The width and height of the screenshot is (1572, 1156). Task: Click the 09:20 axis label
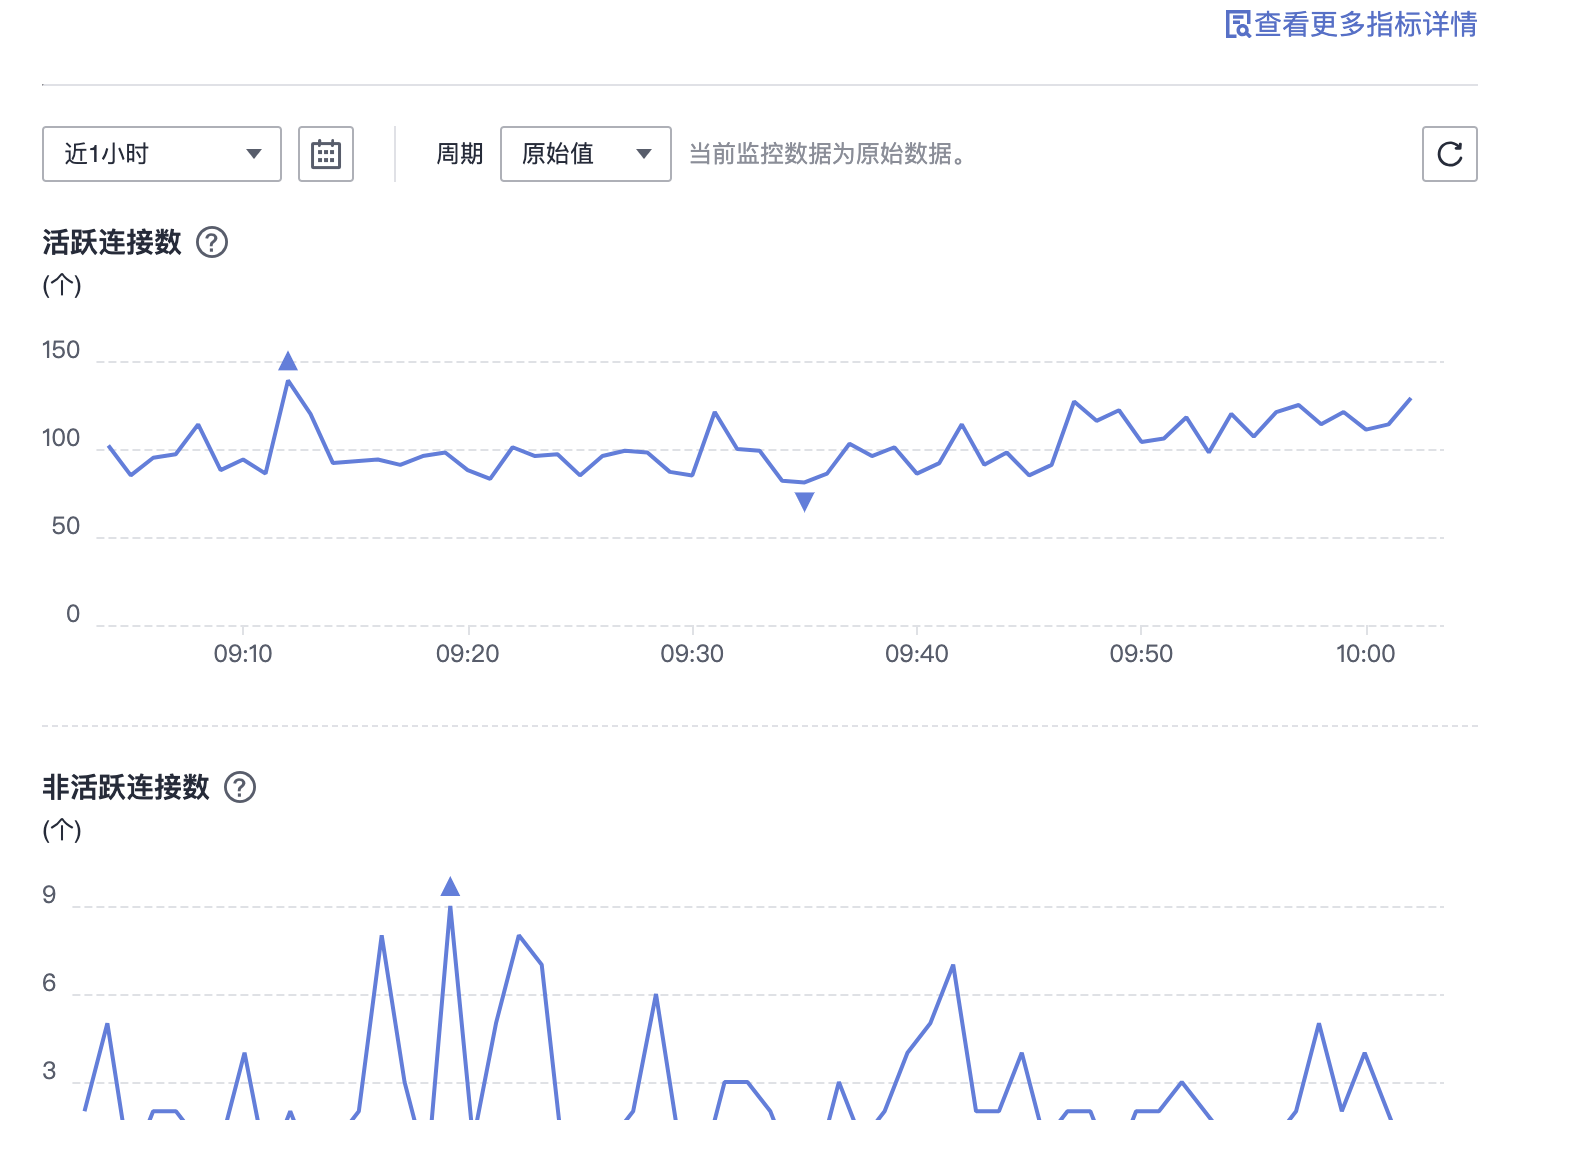[x=468, y=654]
